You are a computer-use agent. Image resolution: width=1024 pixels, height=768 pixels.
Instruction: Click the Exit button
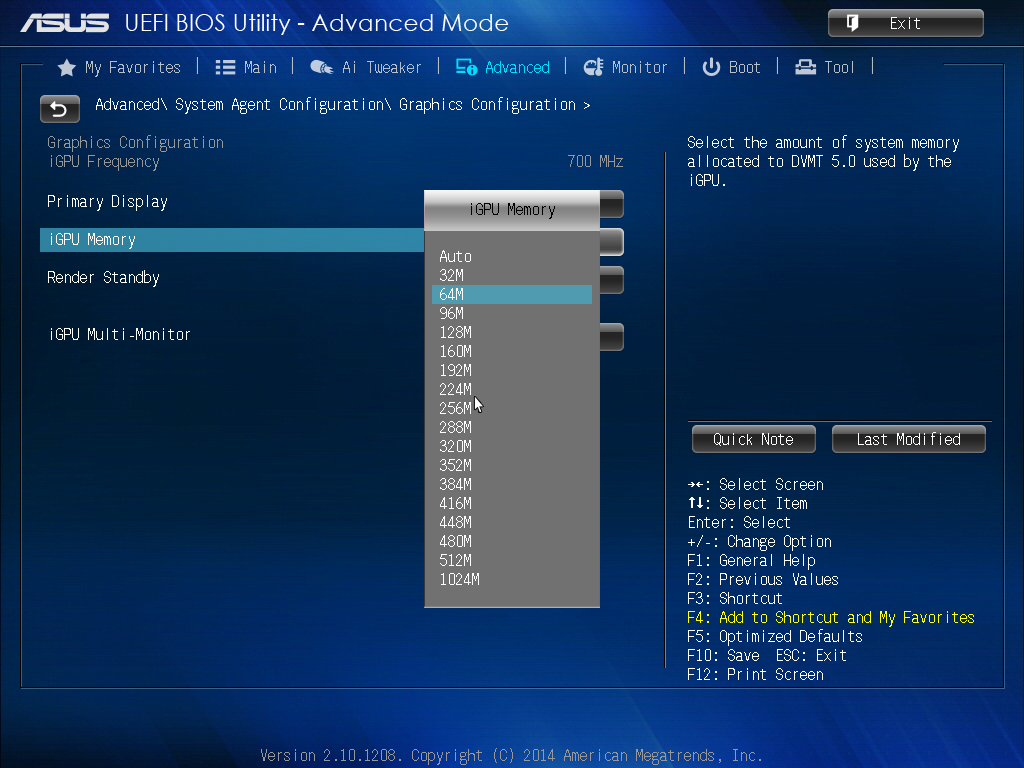click(x=905, y=24)
